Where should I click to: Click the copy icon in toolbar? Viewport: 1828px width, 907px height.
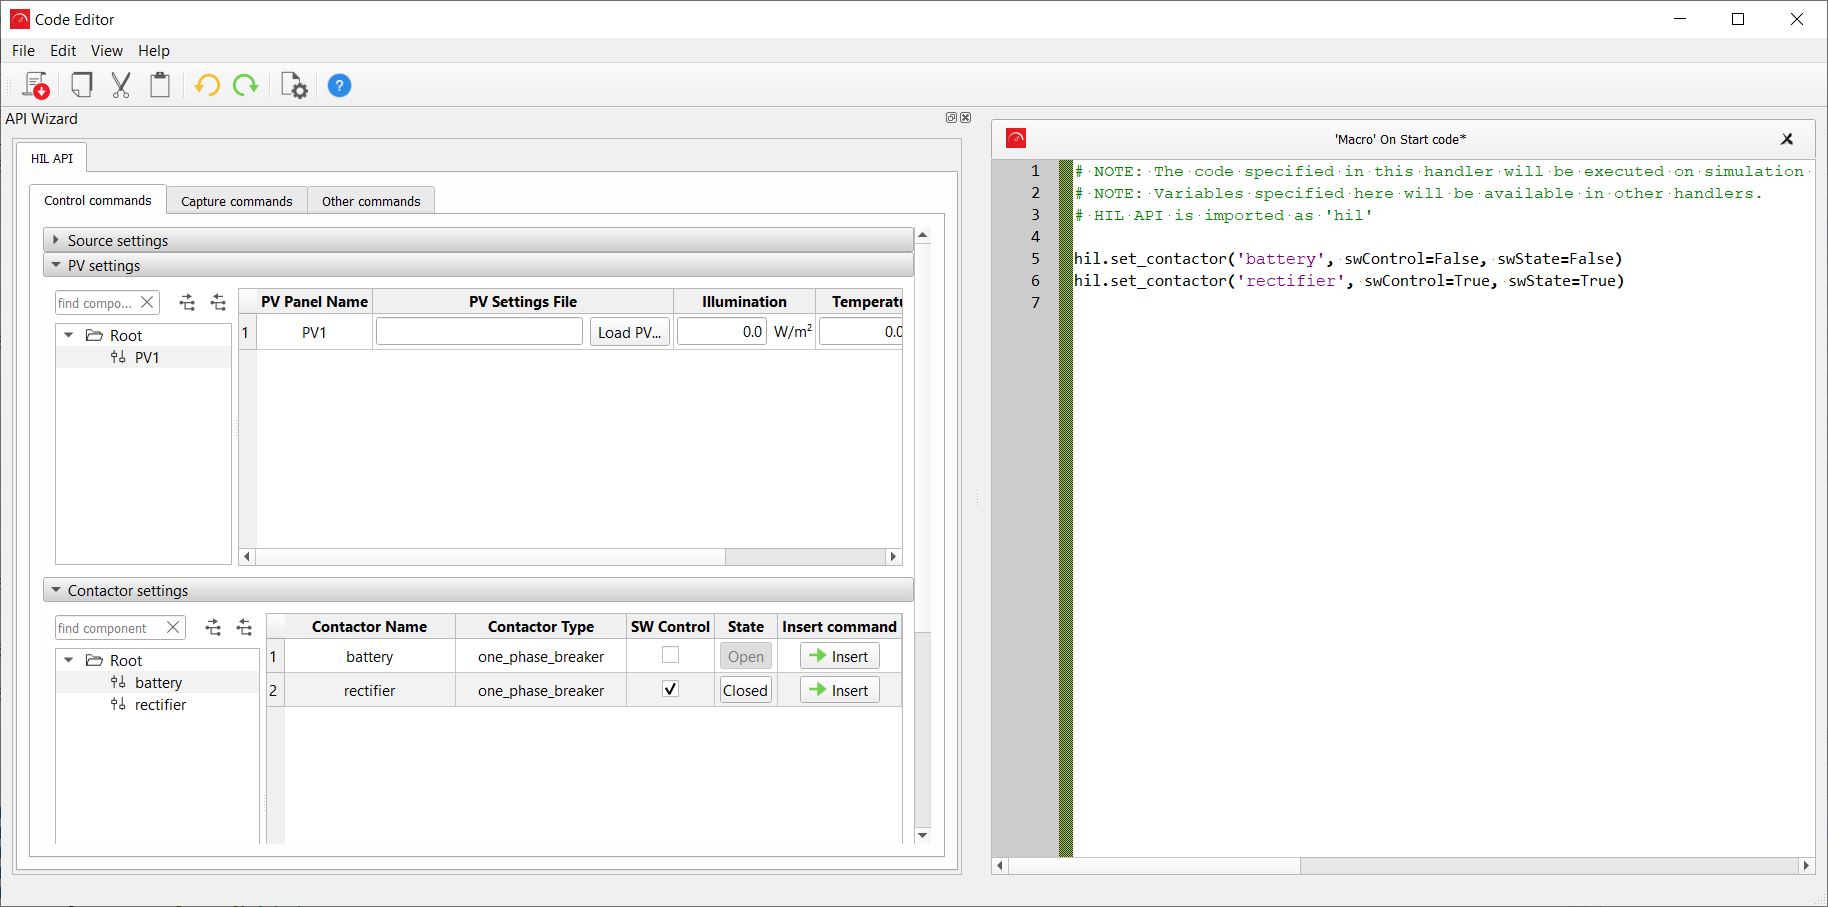(82, 86)
